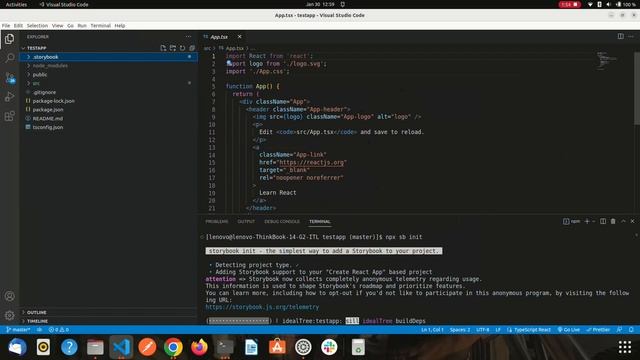This screenshot has width=640, height=360.
Task: Expand the public folder
Action: 109,75
